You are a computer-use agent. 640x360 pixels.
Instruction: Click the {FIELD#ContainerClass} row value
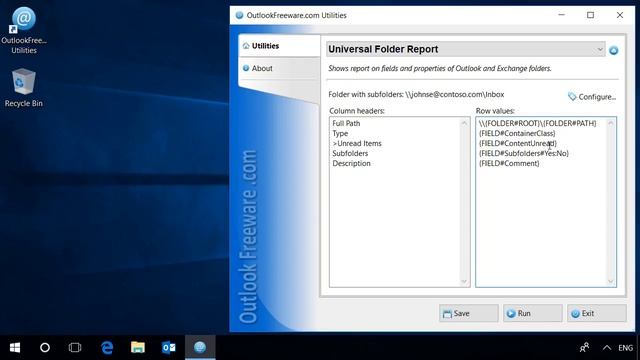pos(517,133)
